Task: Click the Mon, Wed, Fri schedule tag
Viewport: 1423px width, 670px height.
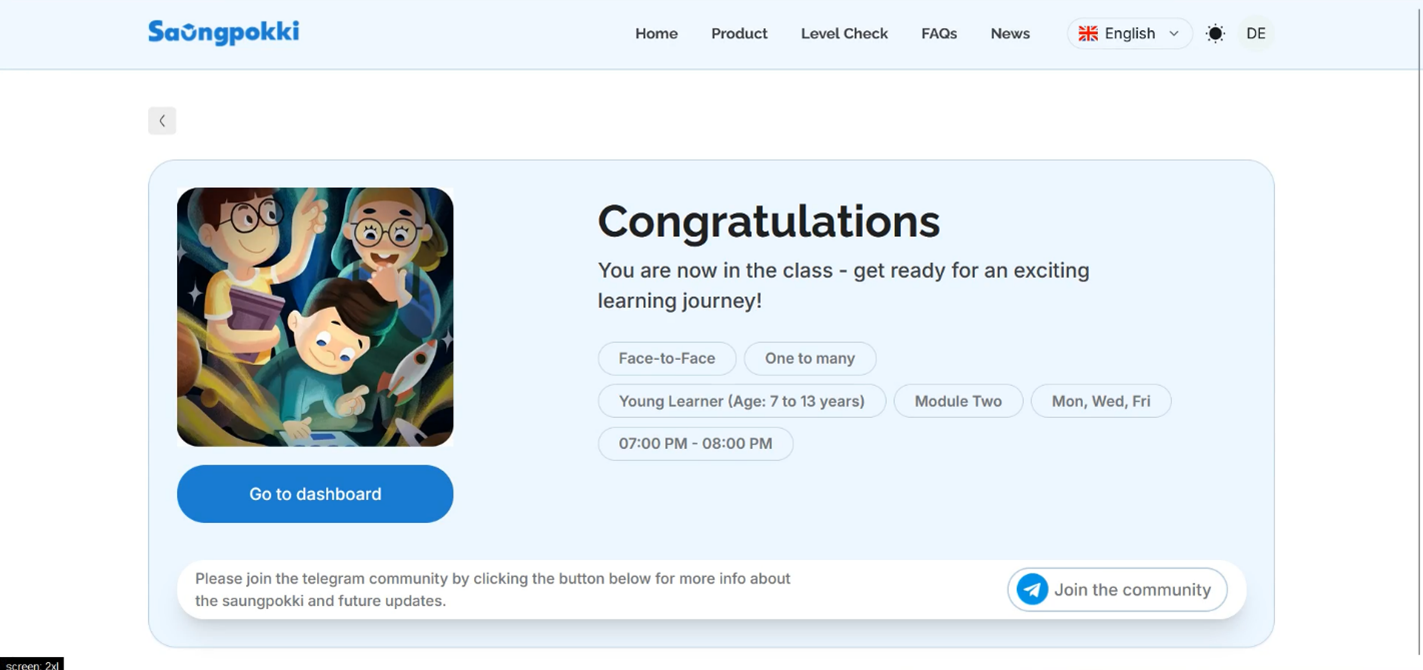Action: (x=1101, y=401)
